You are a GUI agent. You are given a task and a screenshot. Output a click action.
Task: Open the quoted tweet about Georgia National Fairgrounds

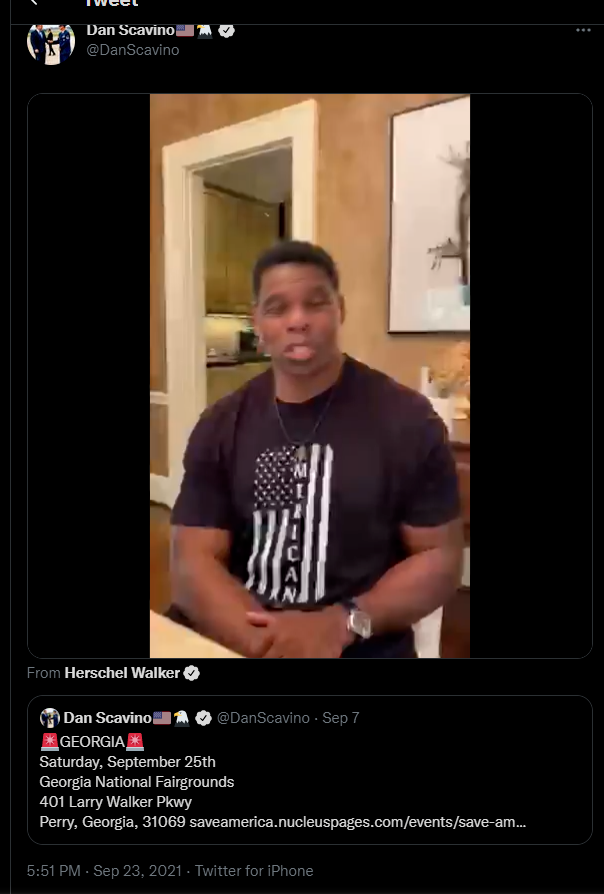coord(310,770)
